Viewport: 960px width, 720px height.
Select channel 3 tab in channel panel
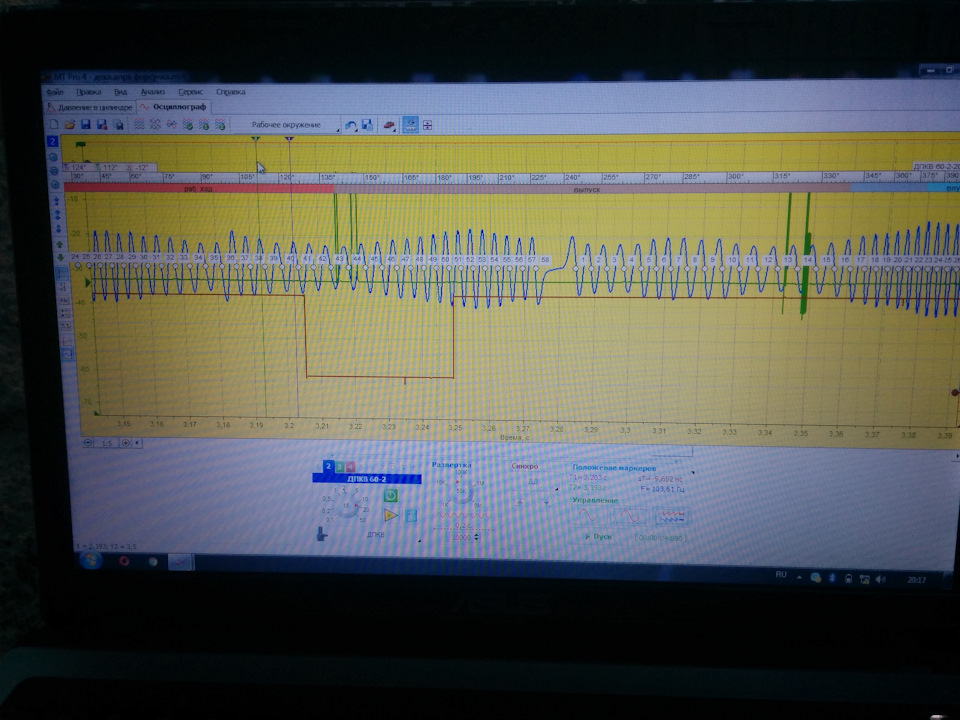click(339, 467)
